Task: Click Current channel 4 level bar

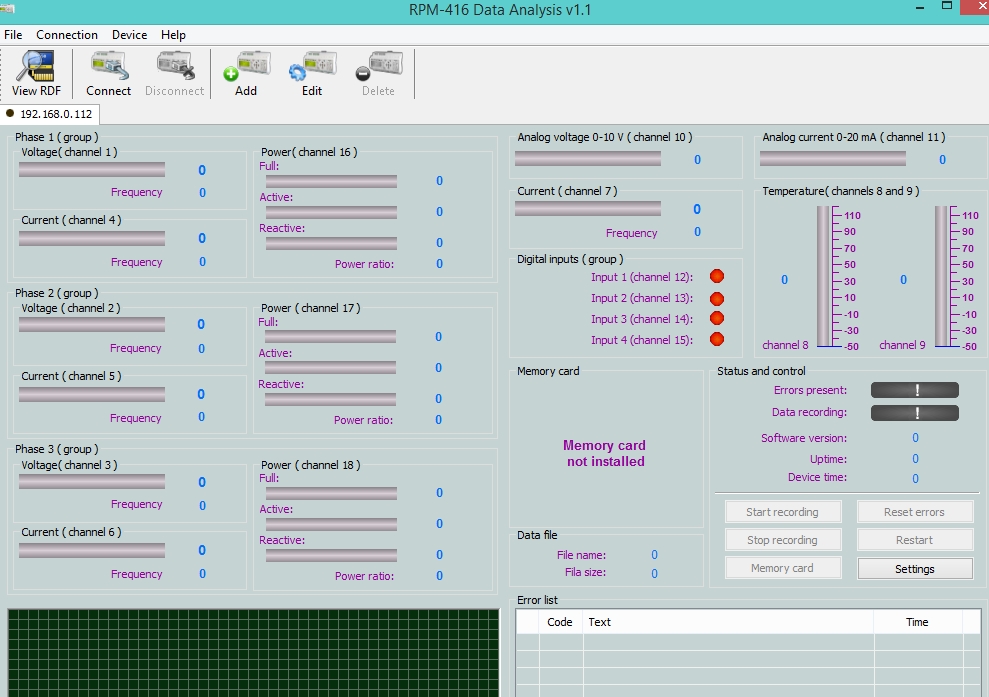Action: (x=92, y=238)
